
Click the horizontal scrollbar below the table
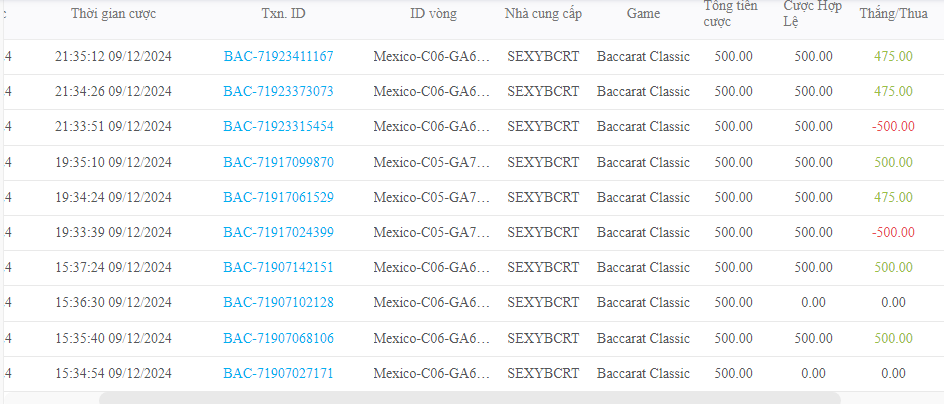[x=470, y=398]
